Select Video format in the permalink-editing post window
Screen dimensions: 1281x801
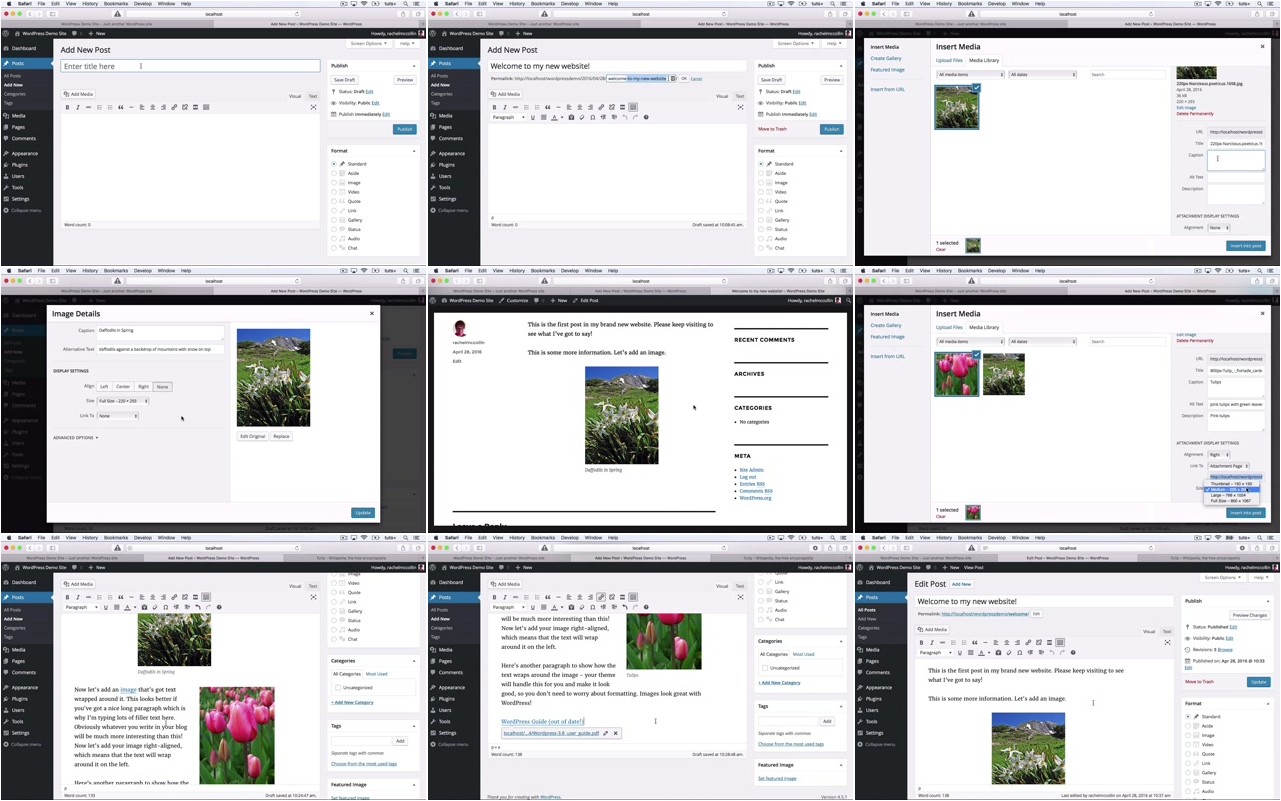pyautogui.click(x=761, y=192)
